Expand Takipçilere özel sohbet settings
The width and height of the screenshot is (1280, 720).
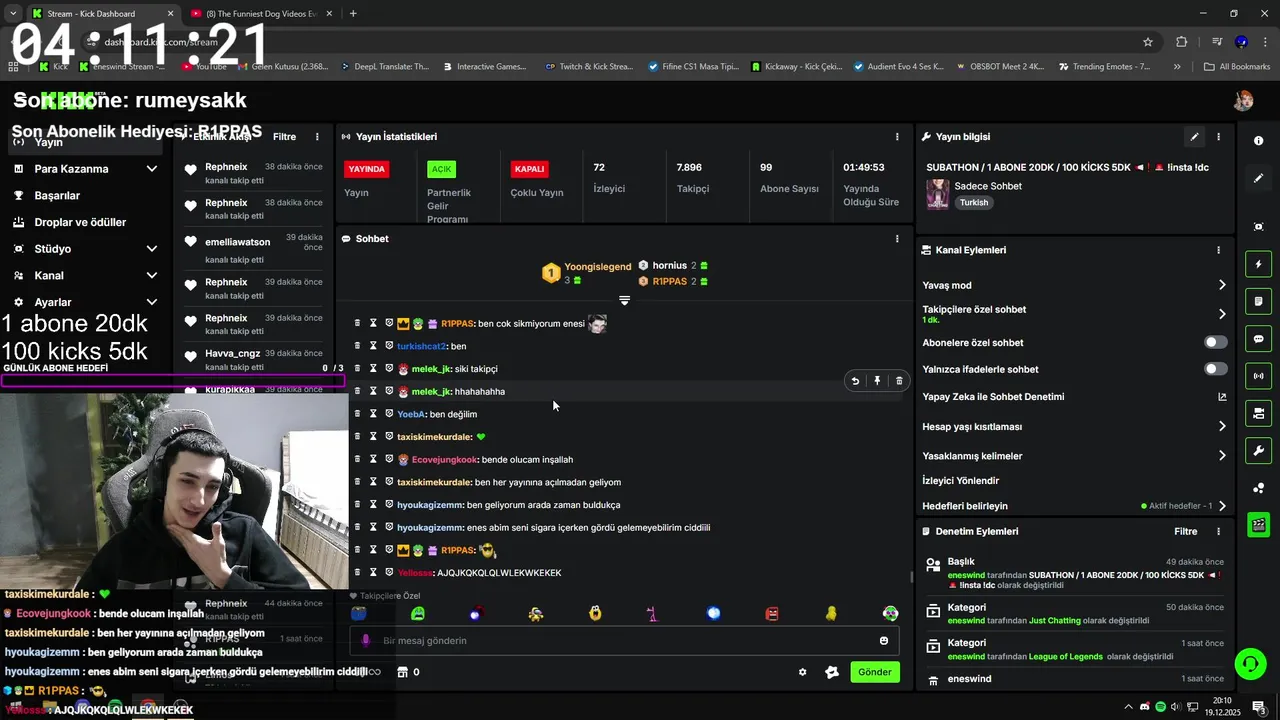coord(1221,314)
